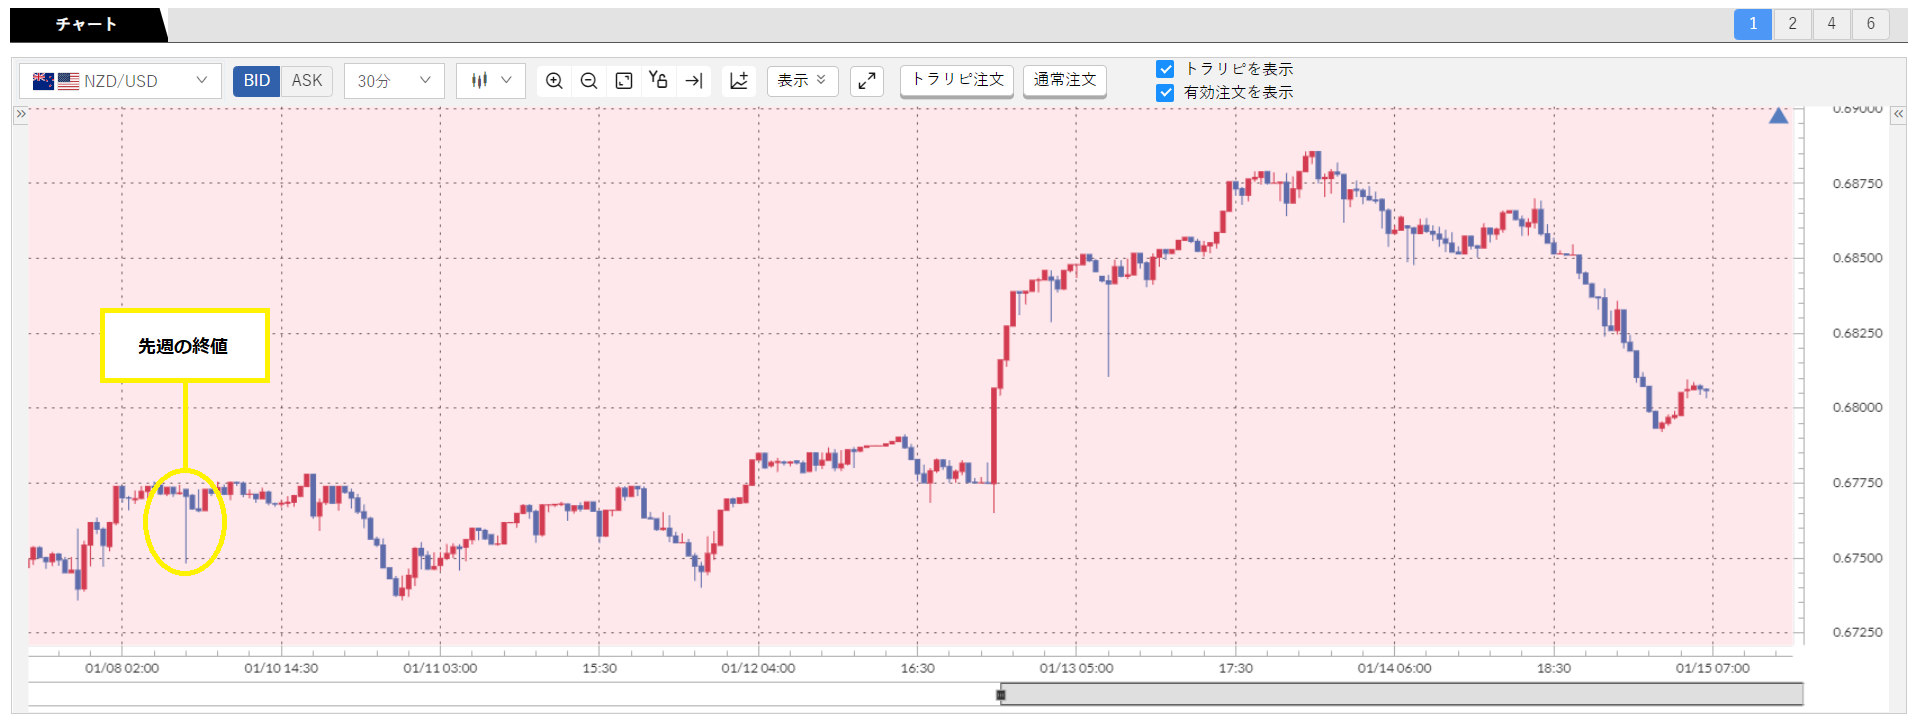Click the チャート panel tab
This screenshot has width=1919, height=721.
tap(86, 25)
